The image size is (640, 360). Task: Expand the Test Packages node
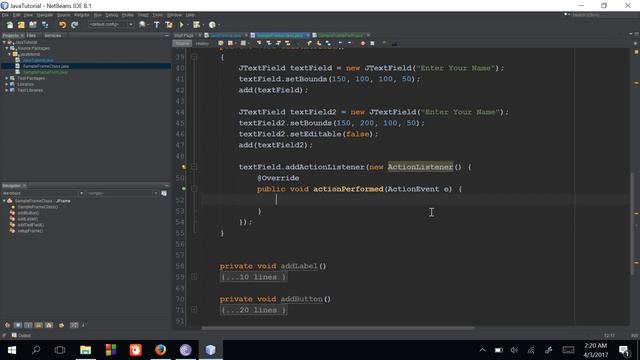pyautogui.click(x=7, y=78)
